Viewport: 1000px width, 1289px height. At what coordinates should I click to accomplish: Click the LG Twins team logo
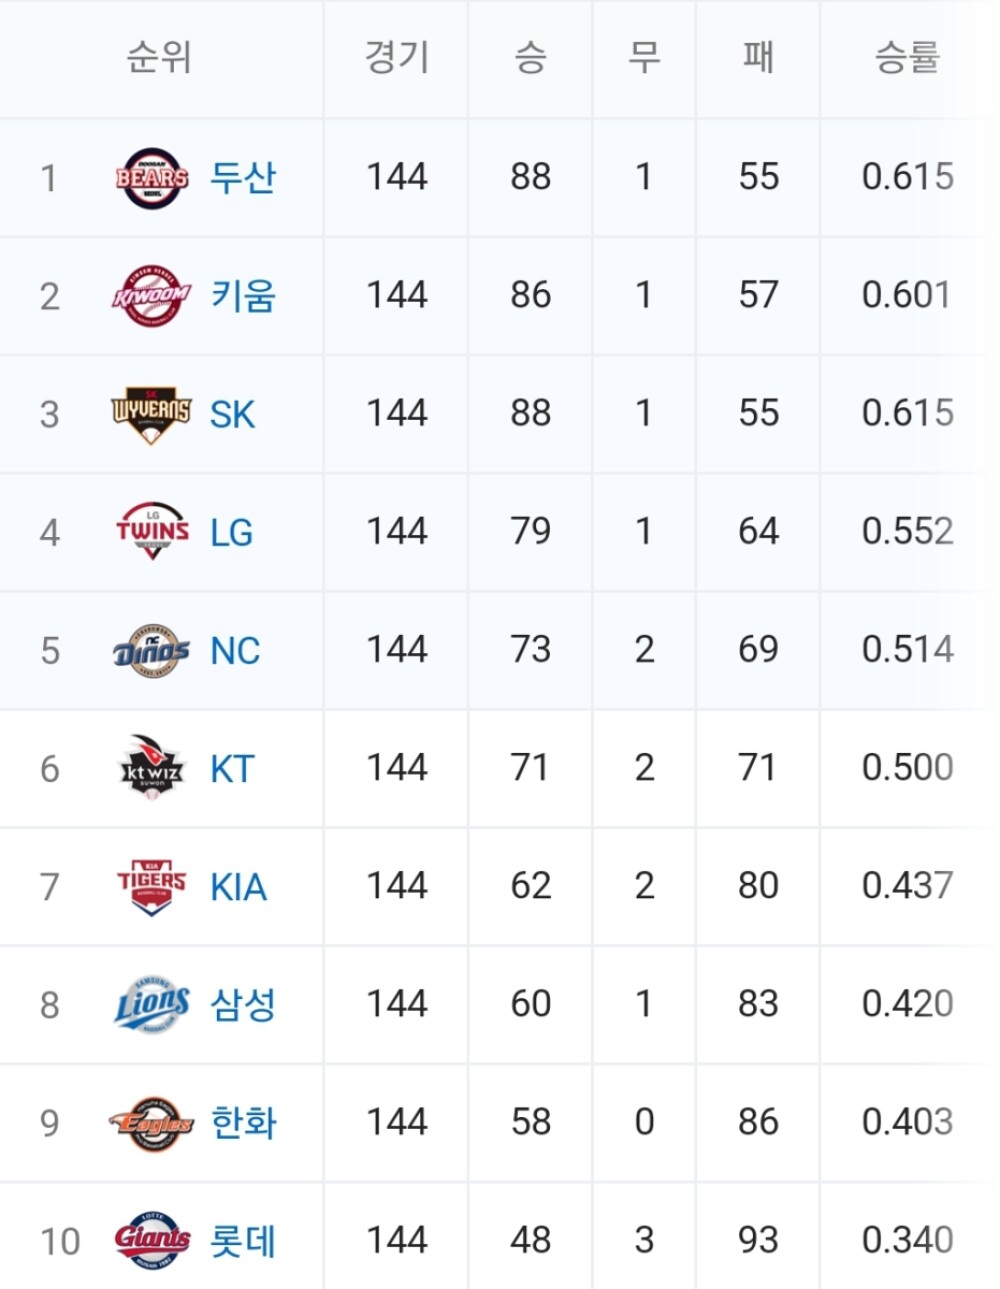[152, 531]
